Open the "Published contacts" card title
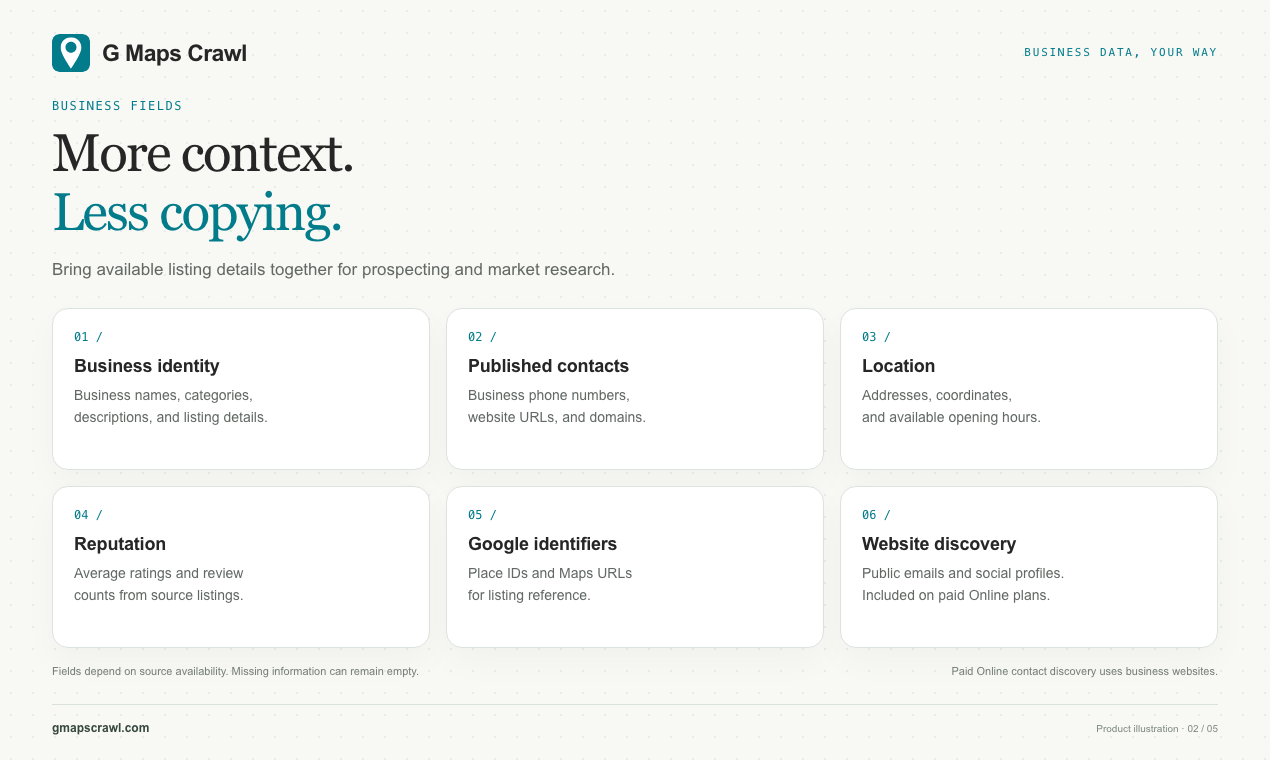The height and width of the screenshot is (760, 1270). point(549,366)
